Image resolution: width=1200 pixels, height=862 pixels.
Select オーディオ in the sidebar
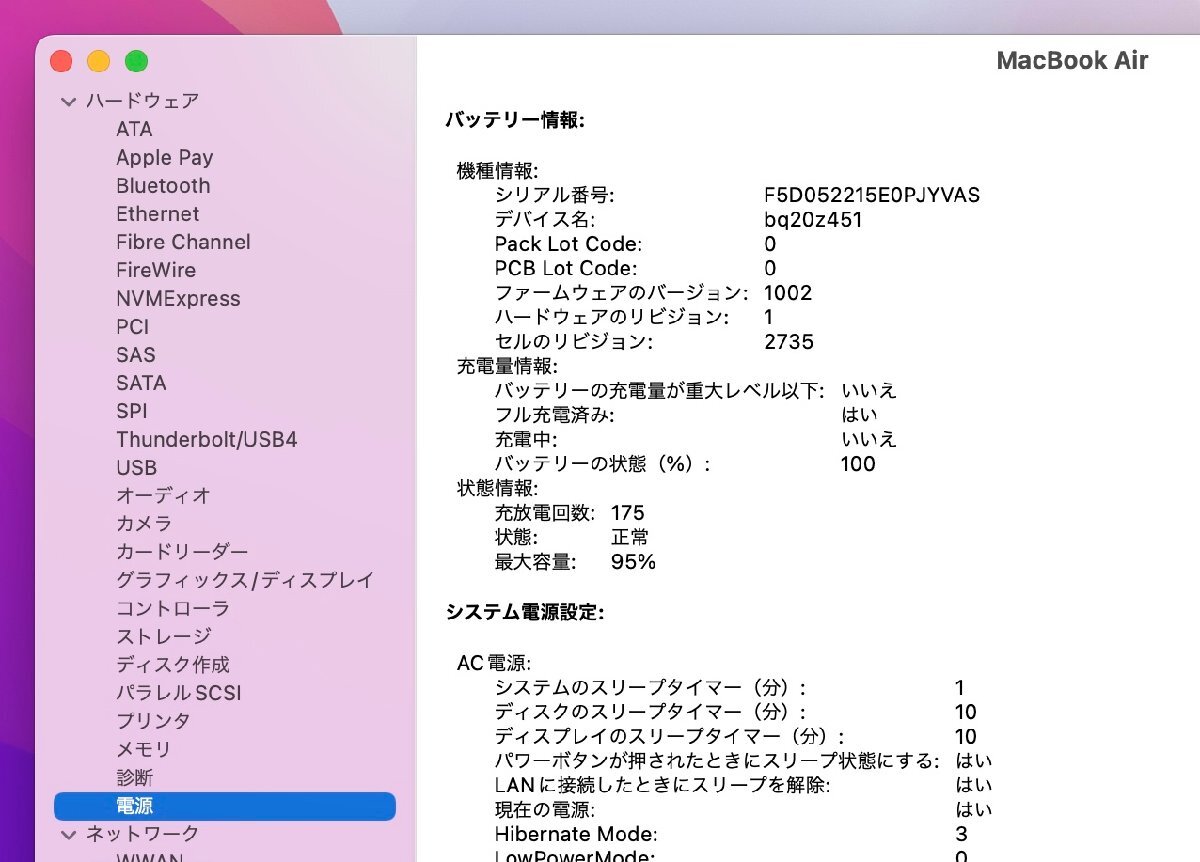(x=163, y=495)
